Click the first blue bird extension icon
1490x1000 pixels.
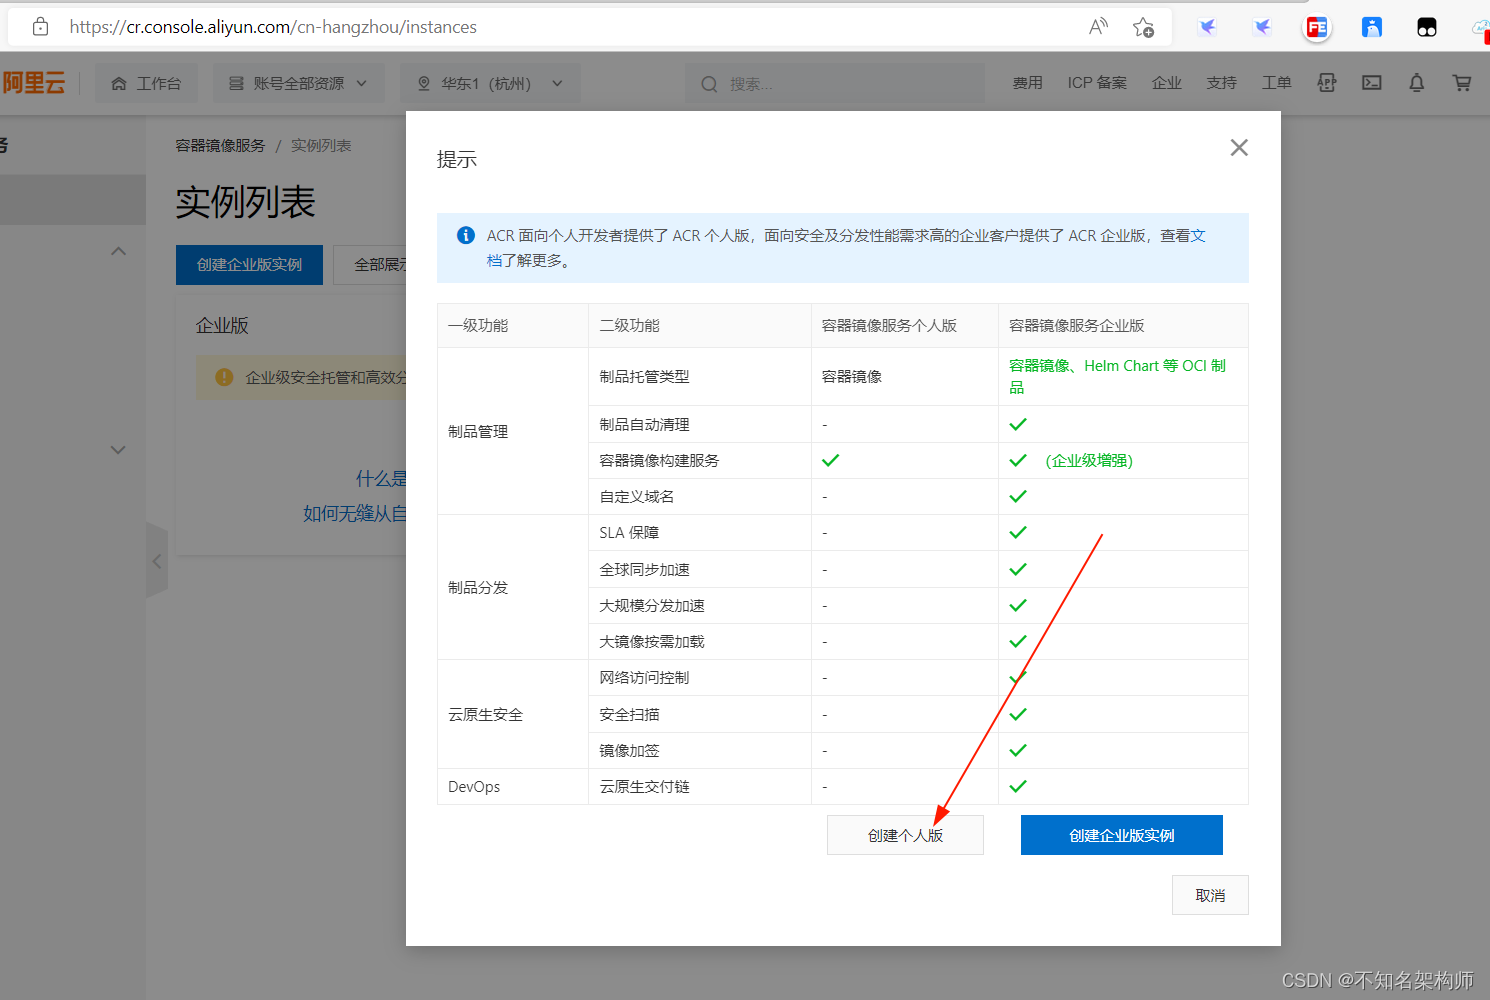click(1208, 27)
